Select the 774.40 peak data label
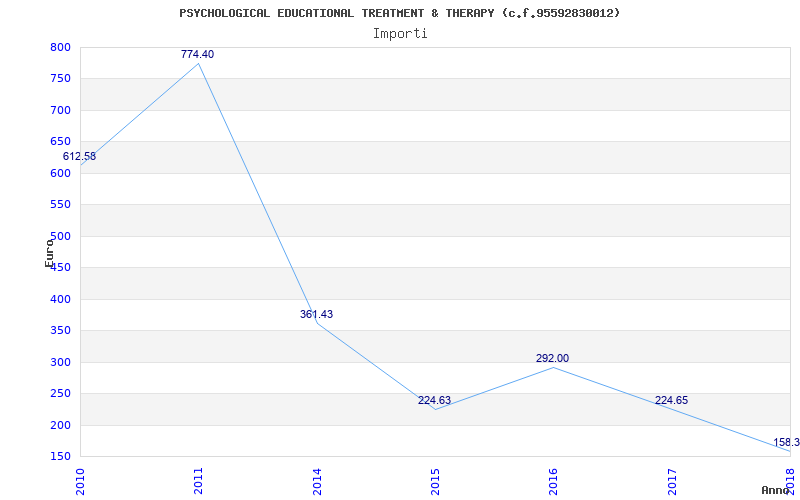800x500 pixels. [x=197, y=54]
